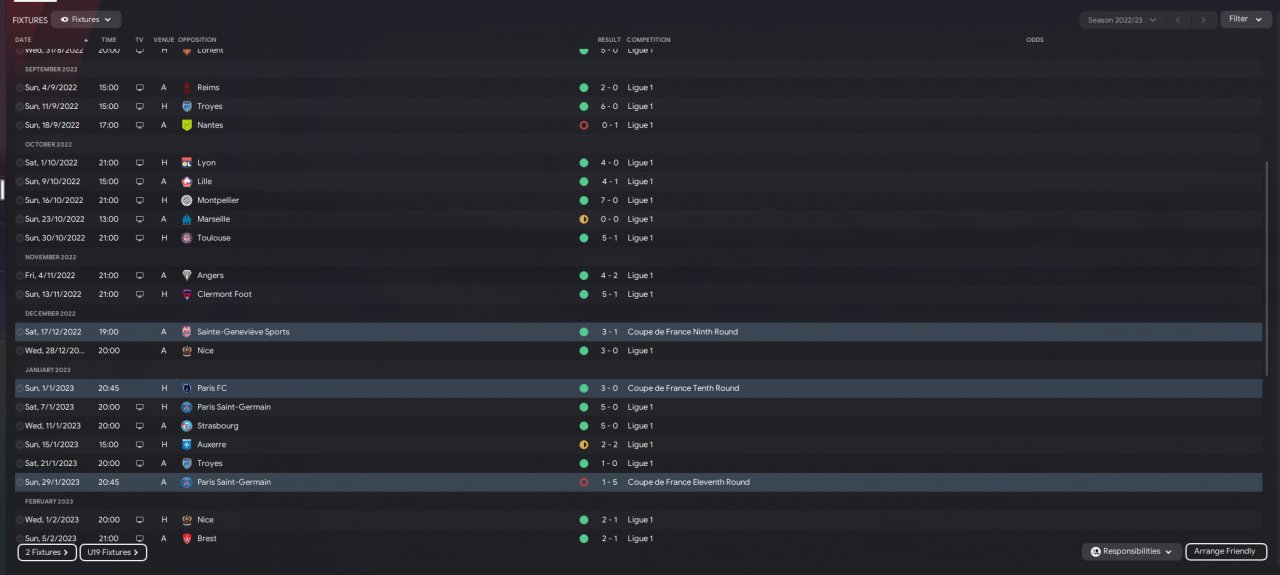The height and width of the screenshot is (575, 1280).
Task: Open the U19 Fixtures link
Action: 113,552
